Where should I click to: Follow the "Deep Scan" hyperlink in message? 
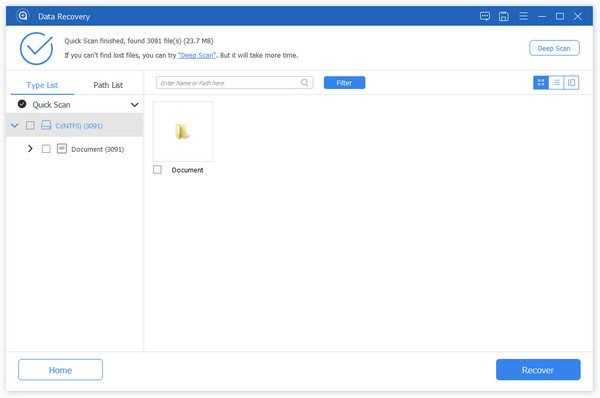tap(197, 55)
